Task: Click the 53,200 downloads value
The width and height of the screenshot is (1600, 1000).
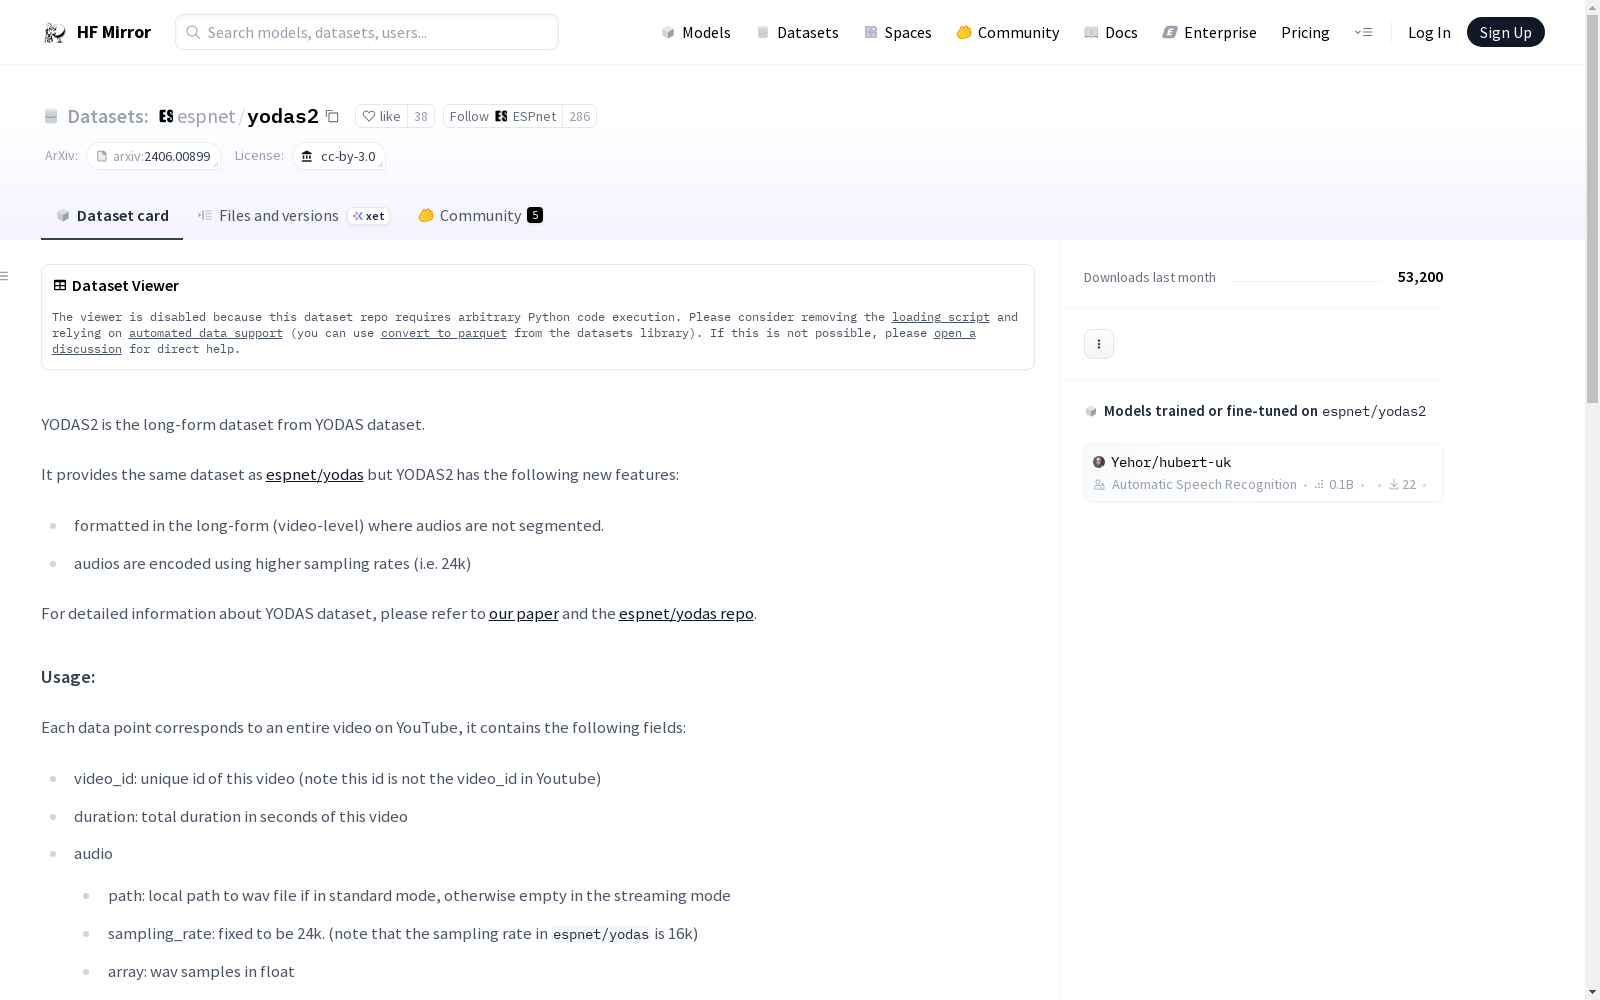Action: coord(1420,277)
